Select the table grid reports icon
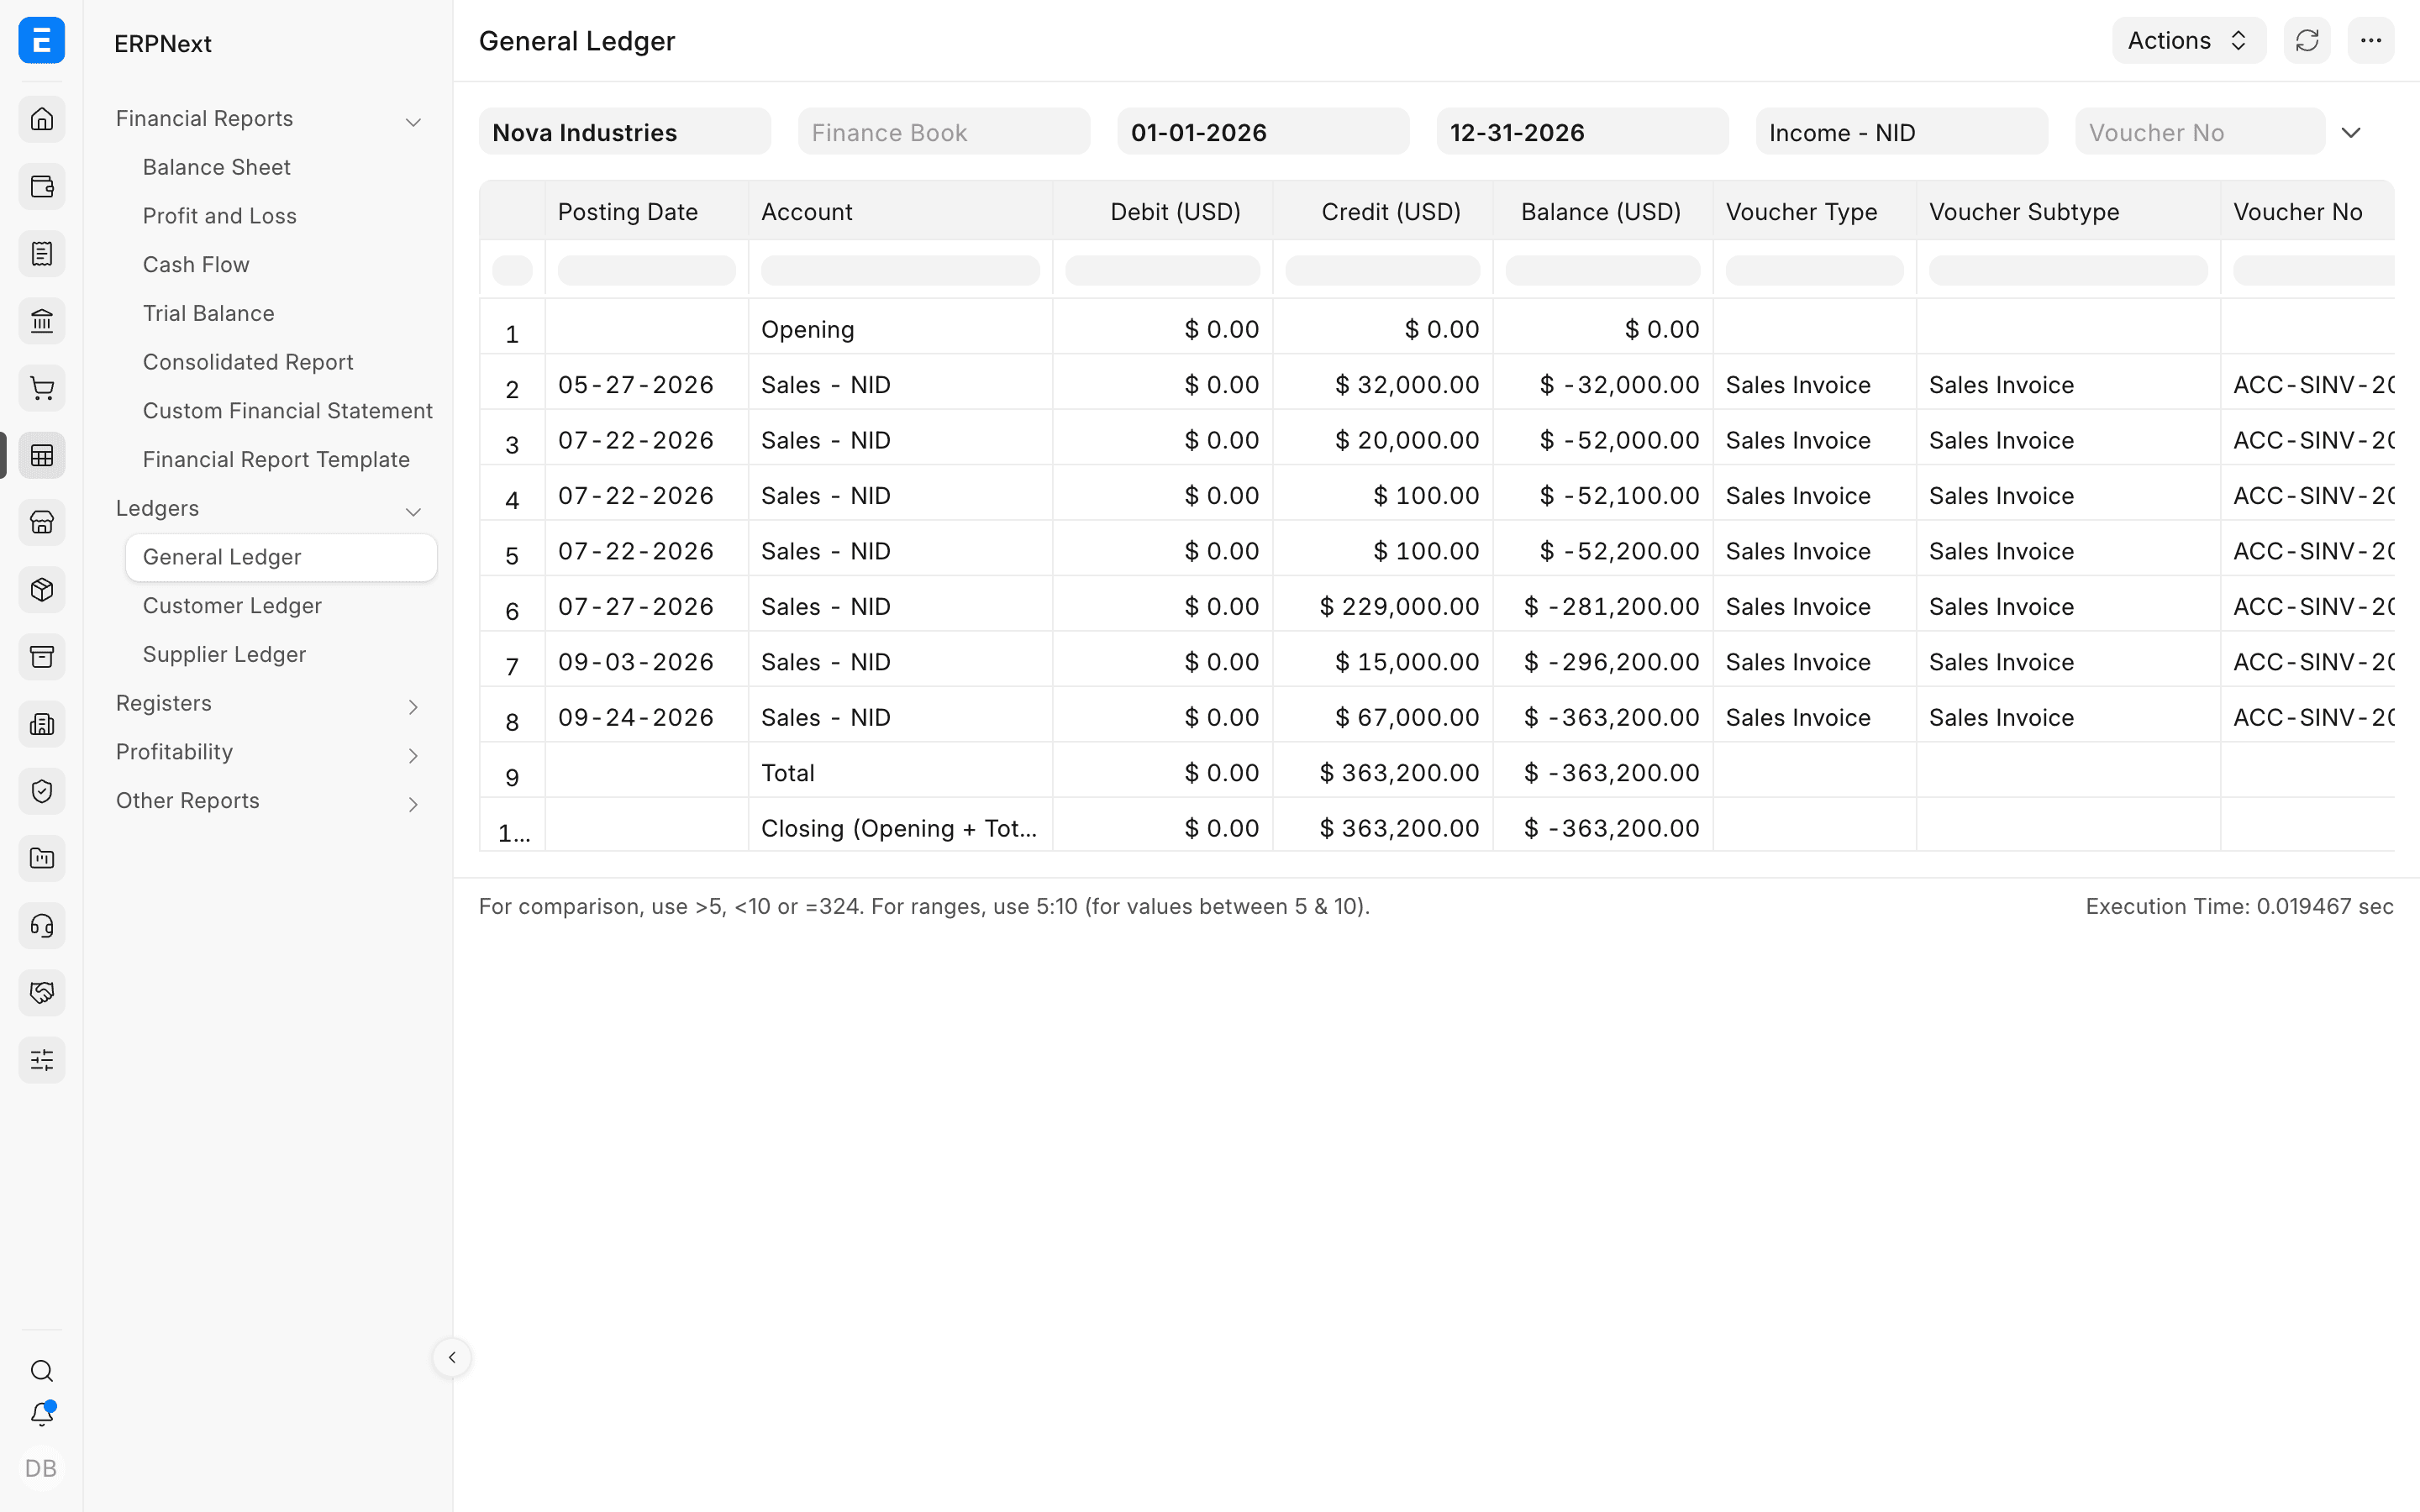This screenshot has height=1512, width=2420. tap(42, 455)
